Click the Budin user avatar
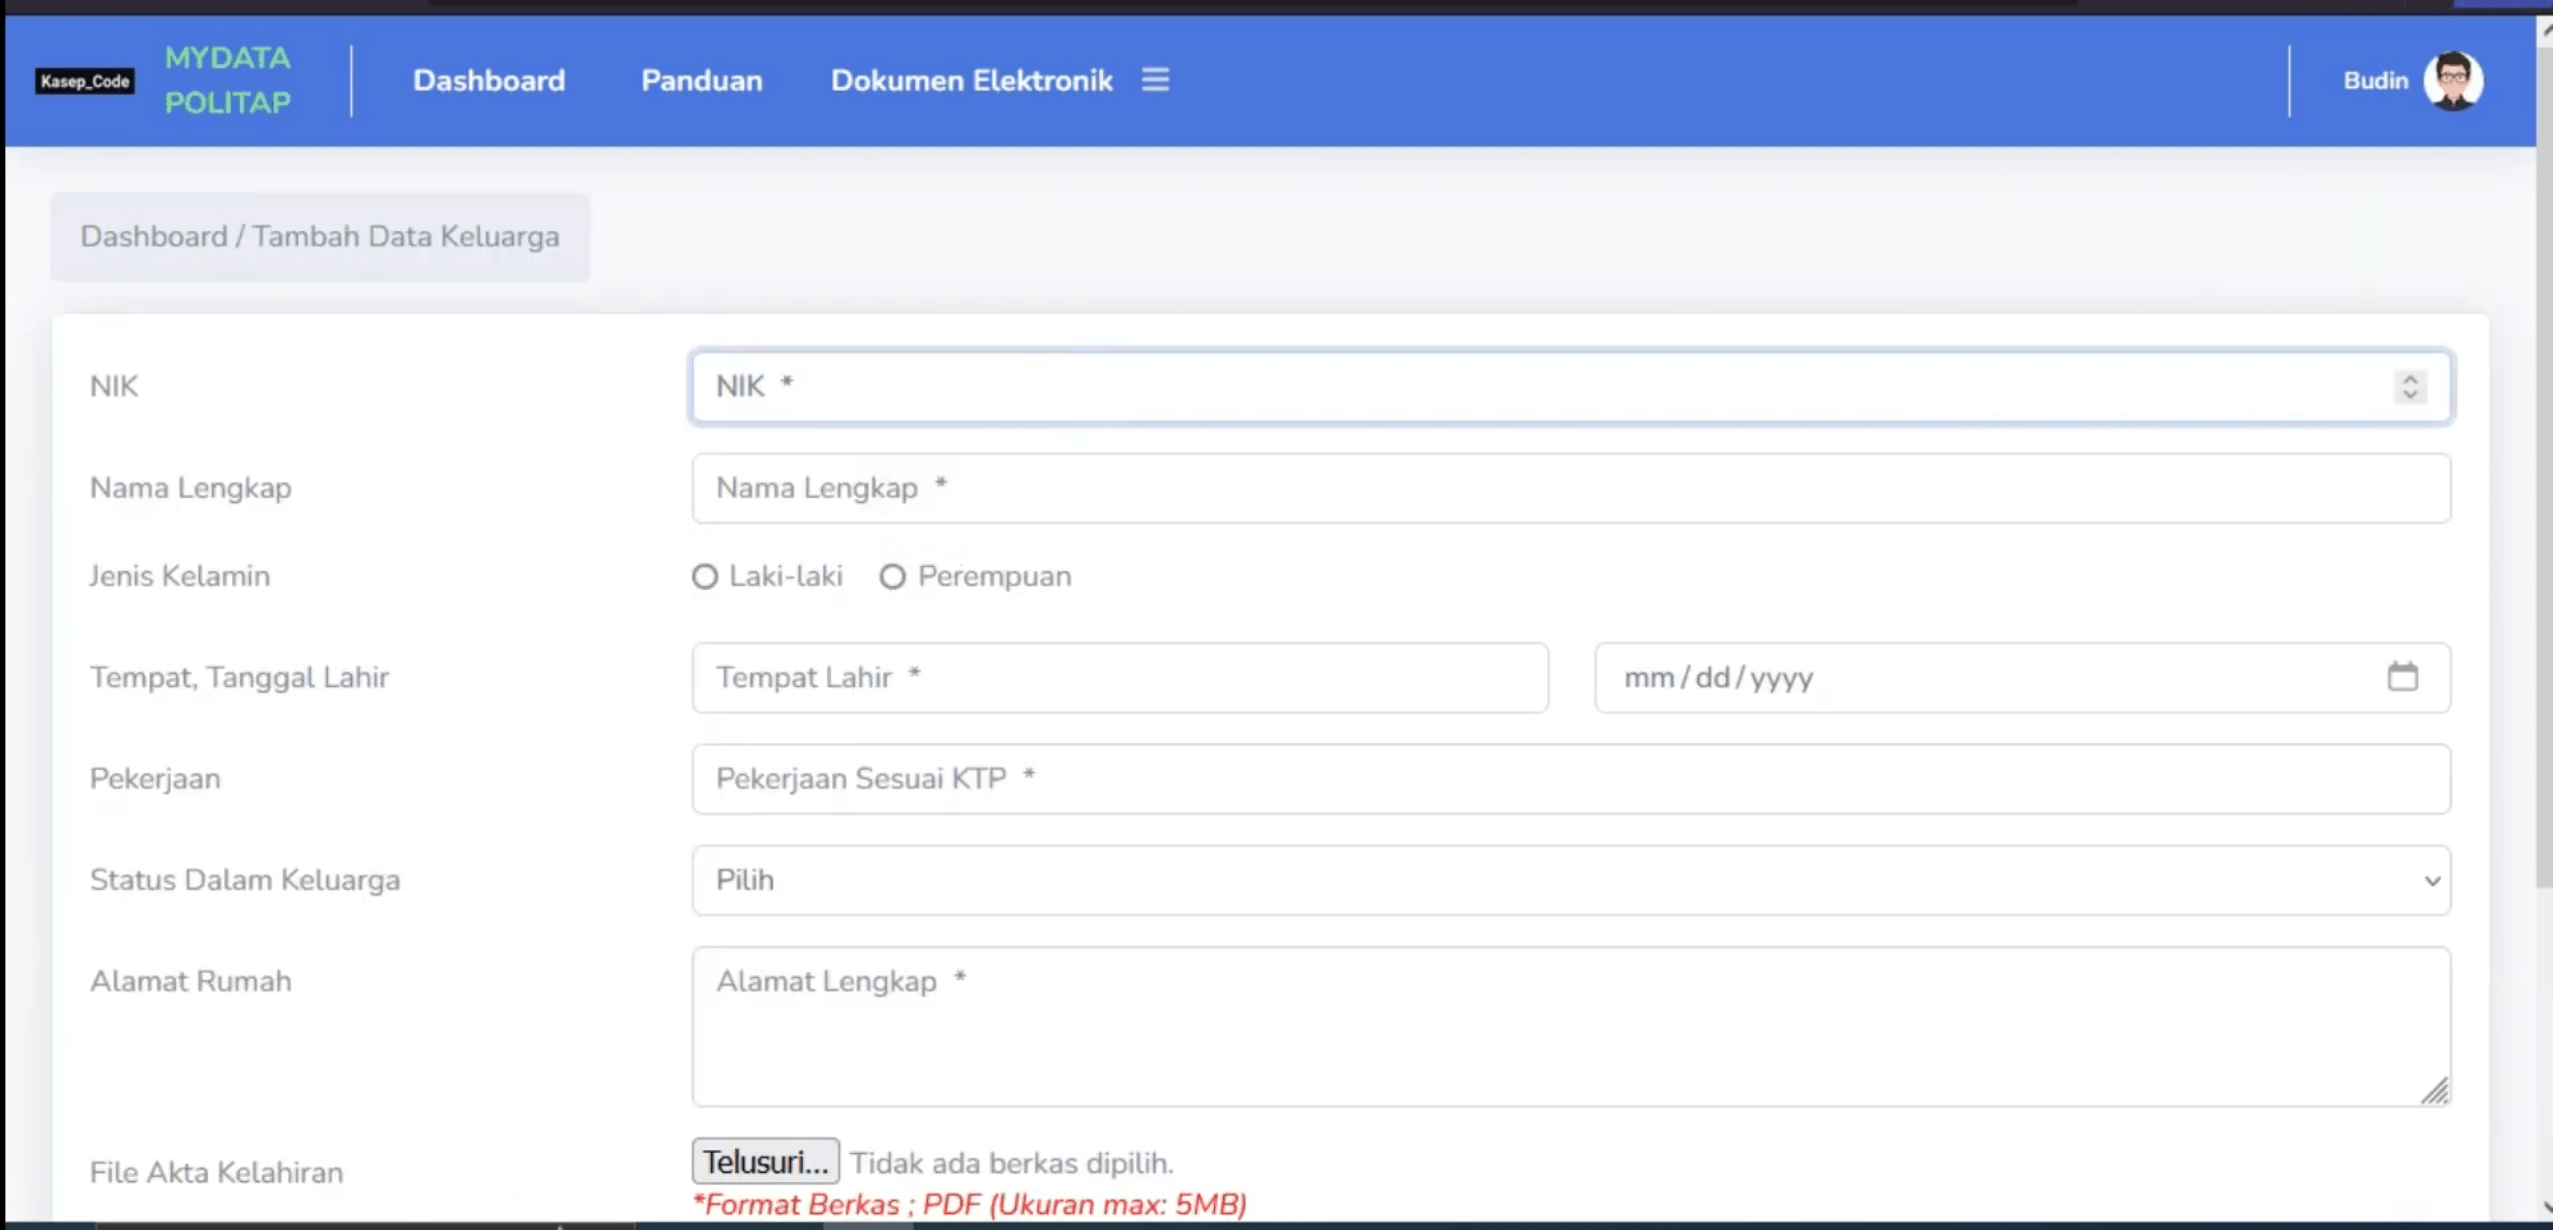 click(2453, 80)
